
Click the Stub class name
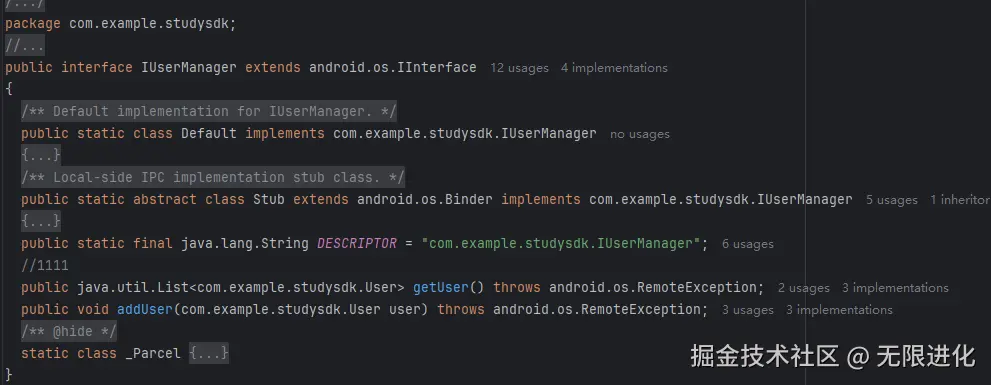269,200
